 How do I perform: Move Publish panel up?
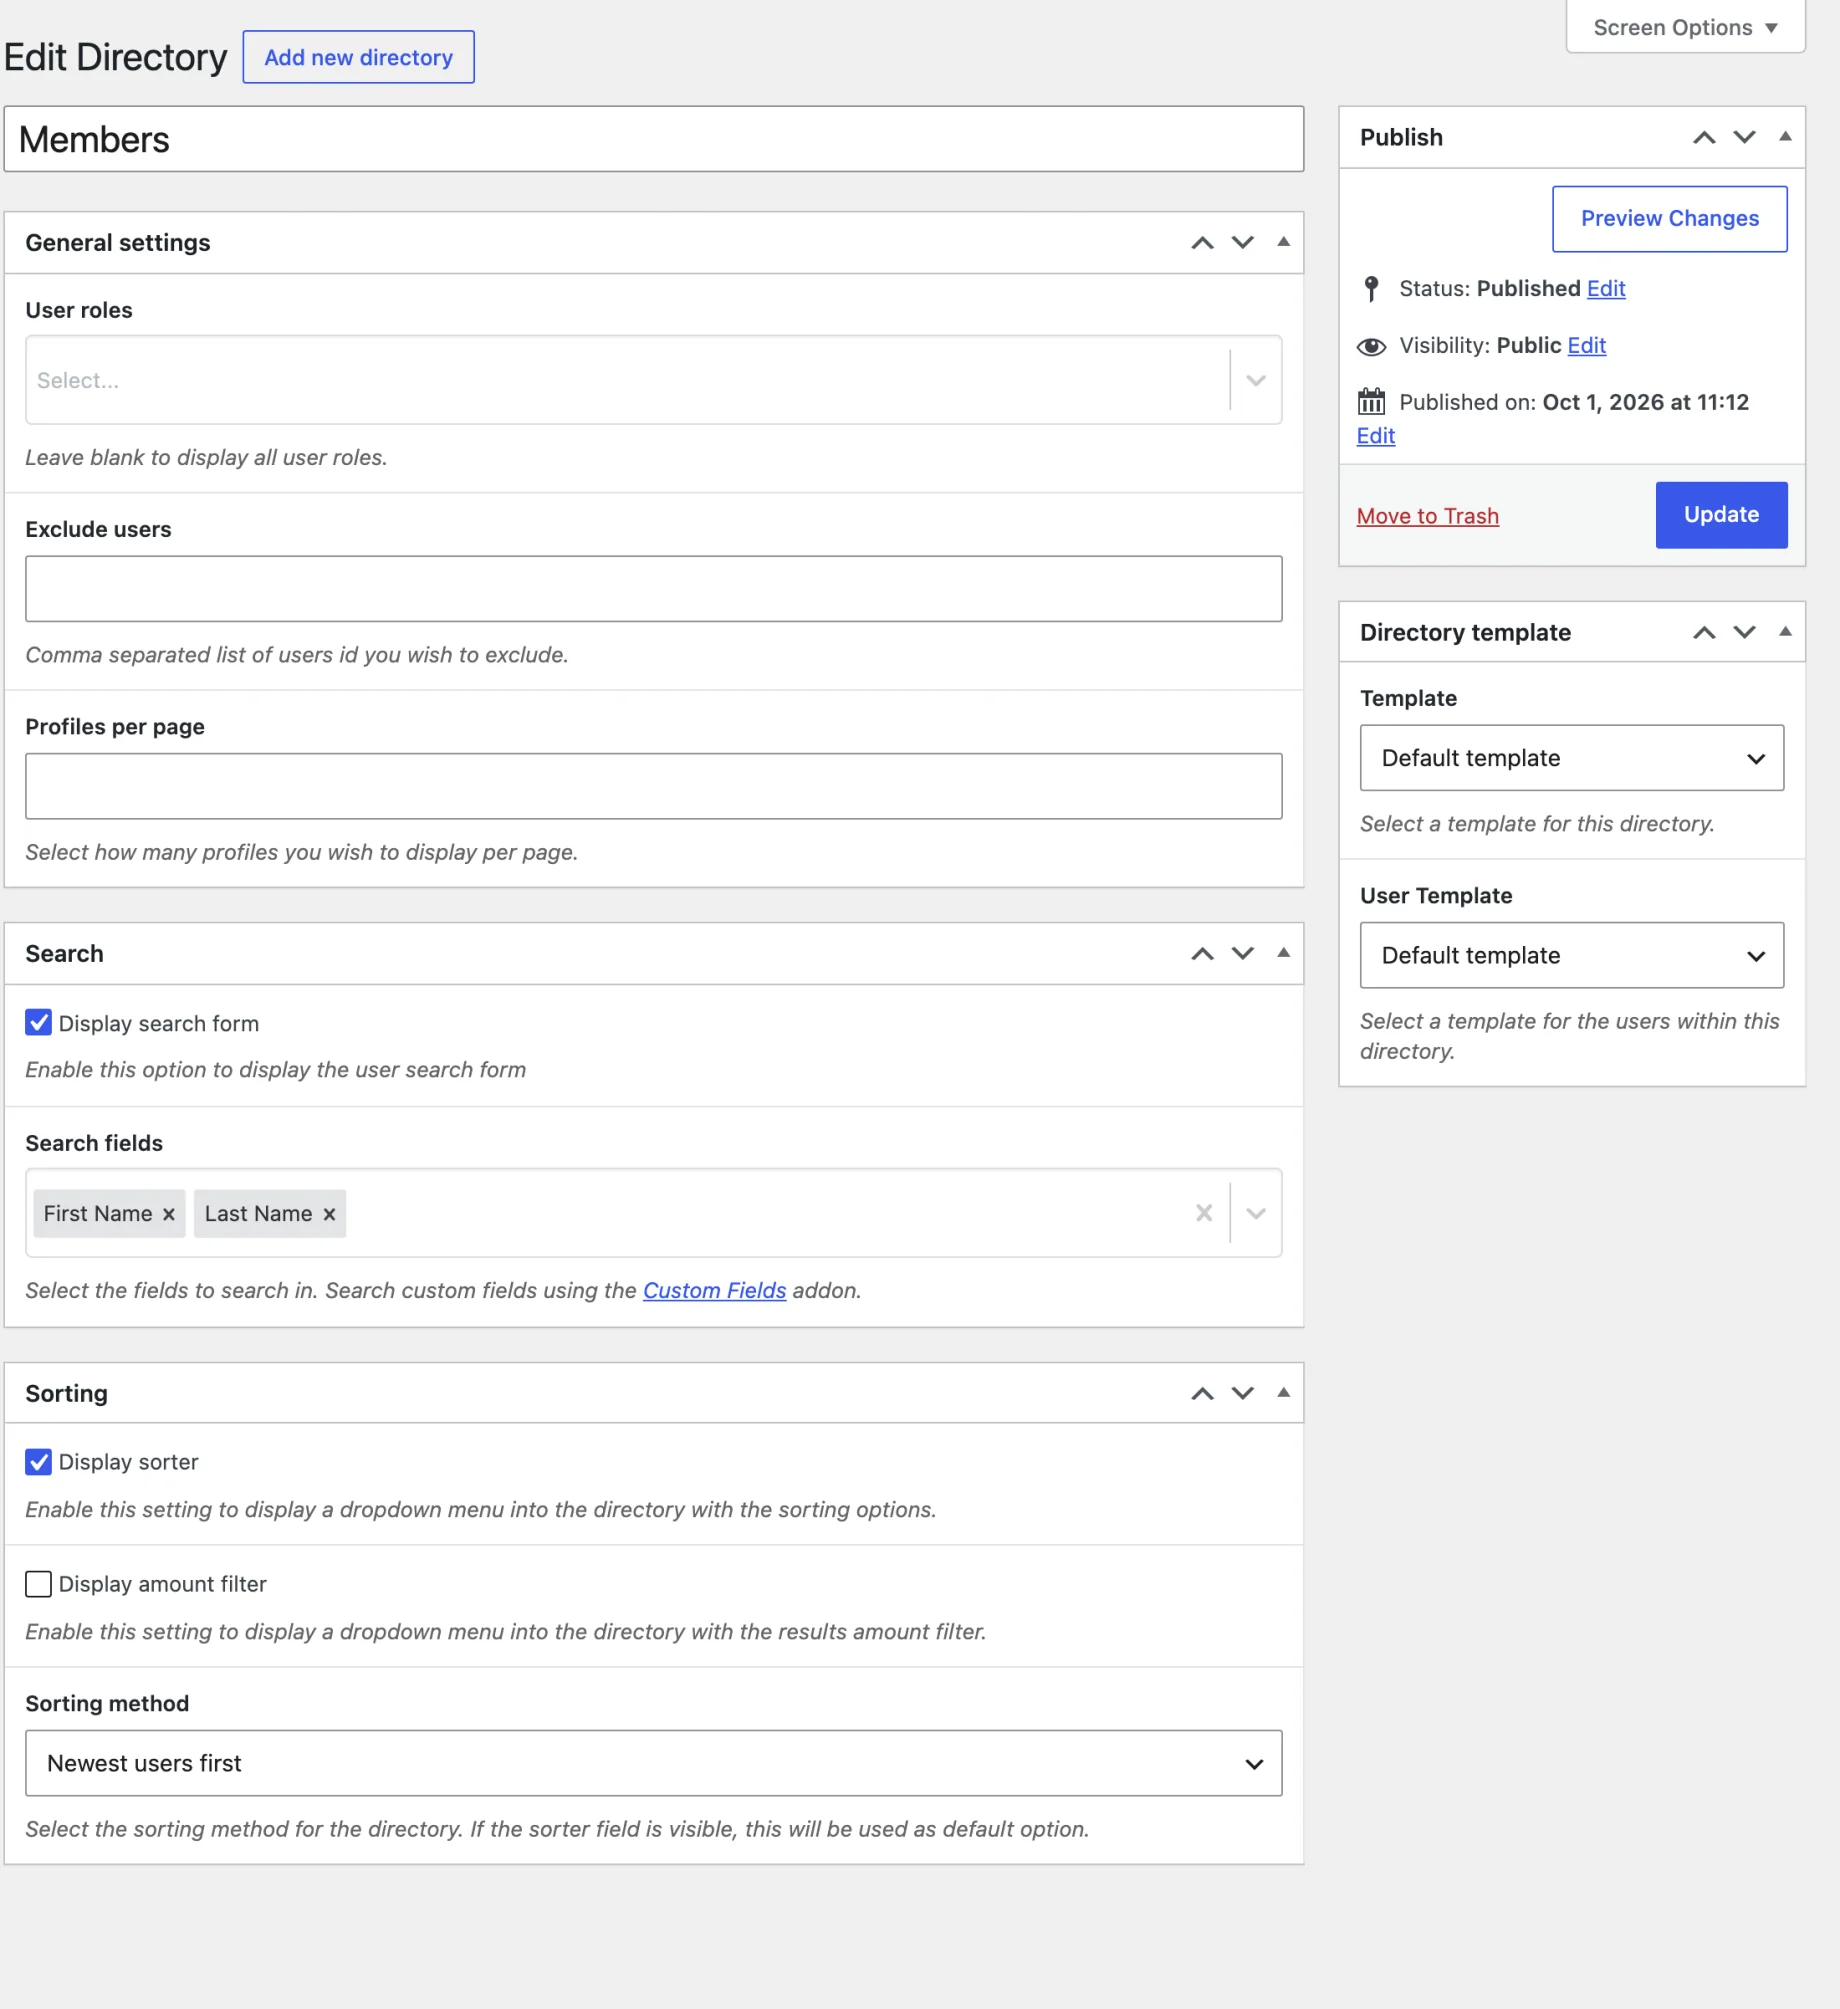pyautogui.click(x=1704, y=138)
